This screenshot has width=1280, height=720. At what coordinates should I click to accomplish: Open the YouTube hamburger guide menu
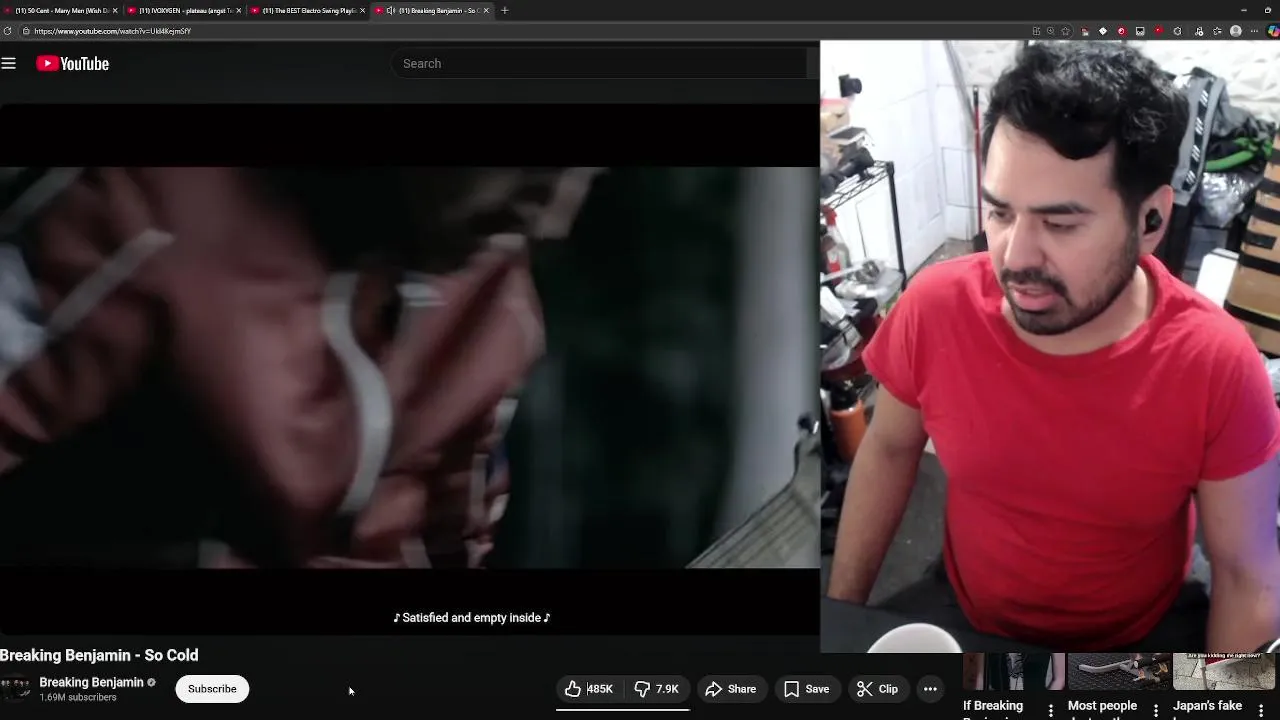tap(9, 63)
